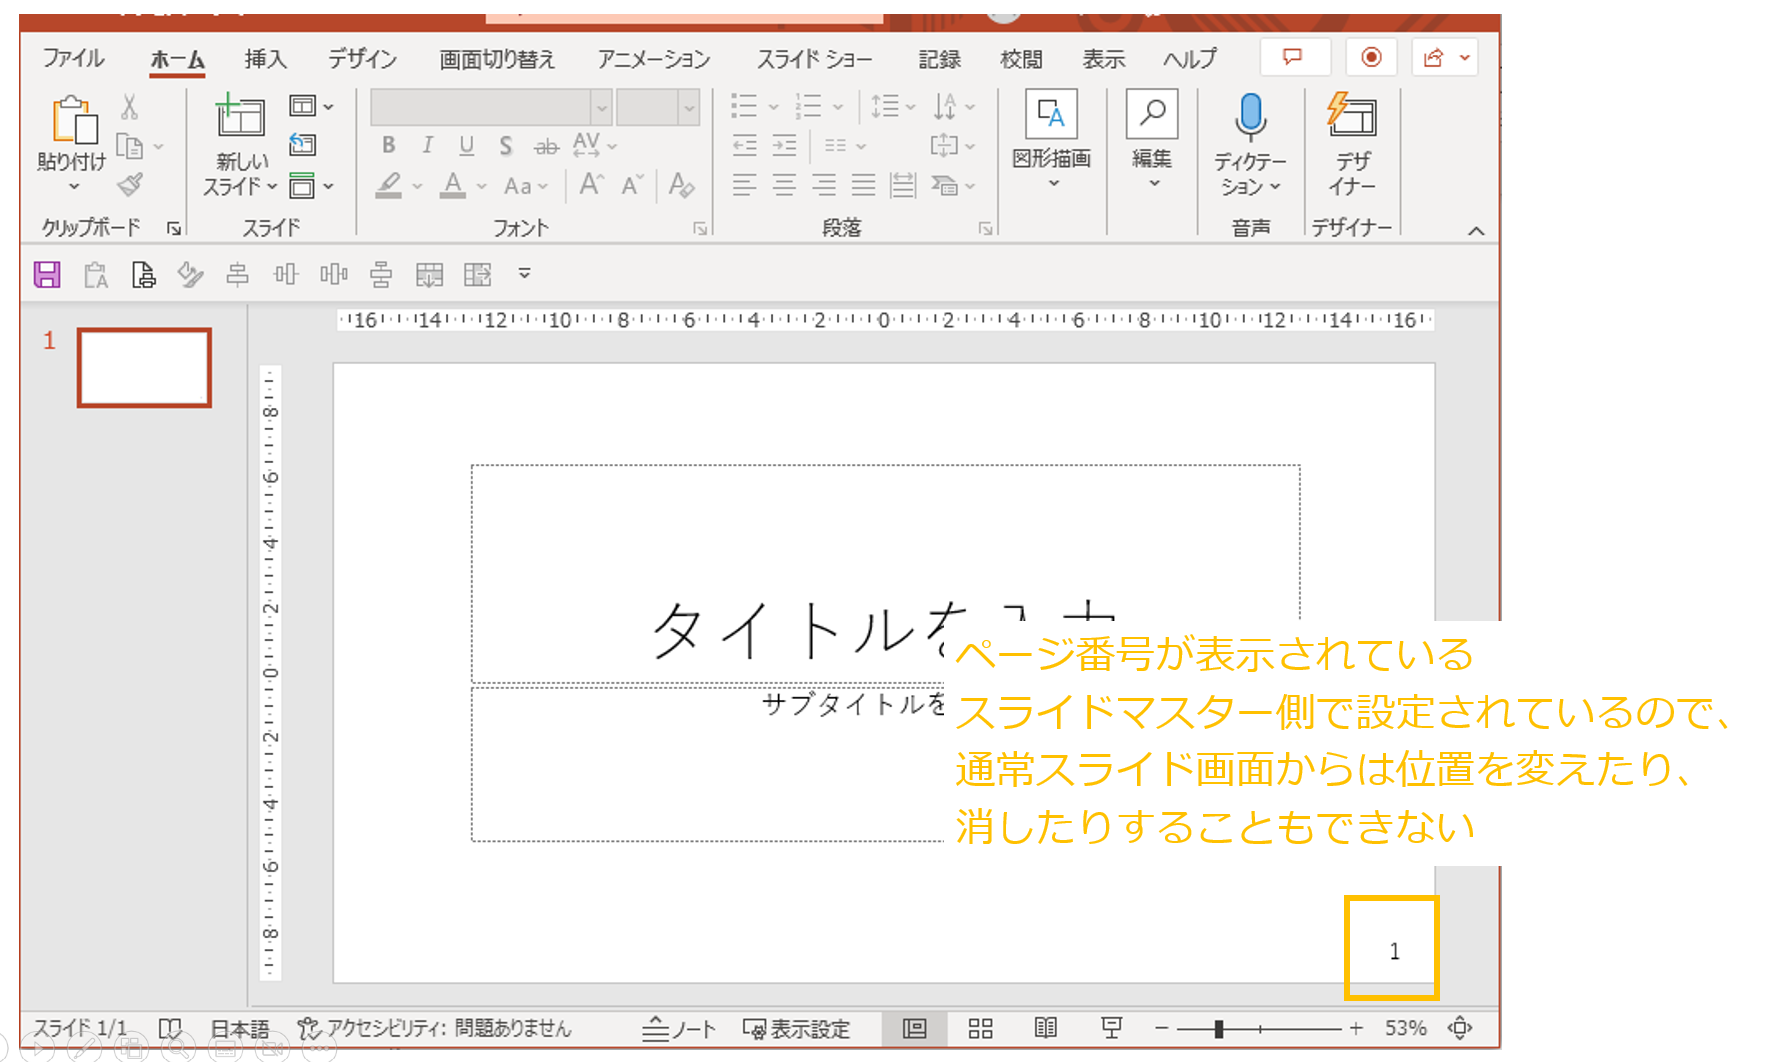Toggle Italic formatting
Image resolution: width=1785 pixels, height=1062 pixels.
point(427,146)
